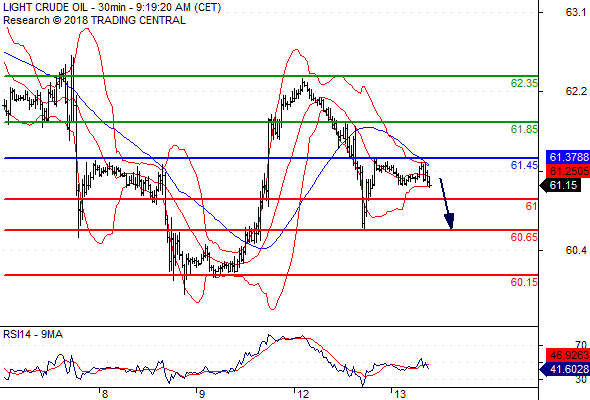Screen dimensions: 590x400
Task: Click the blue 41.6028 RSI value tag
Action: click(565, 369)
